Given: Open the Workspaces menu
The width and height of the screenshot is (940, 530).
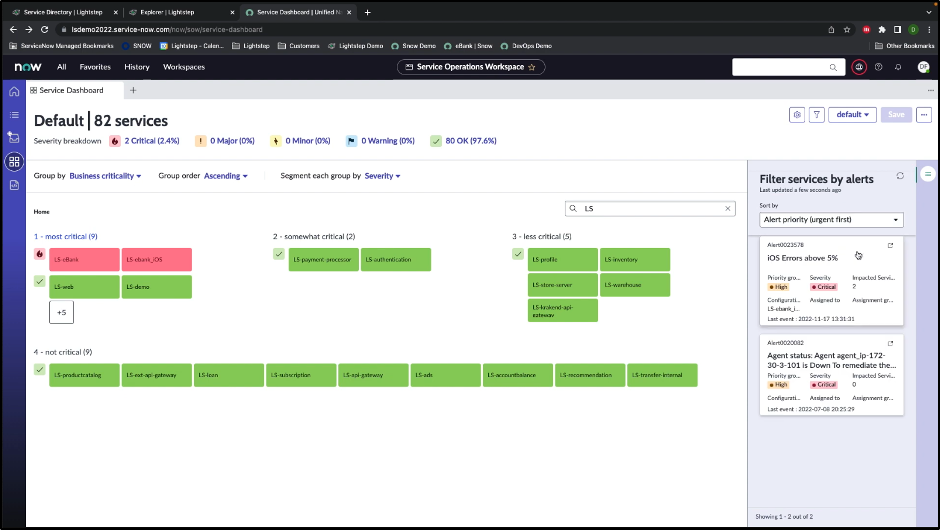Looking at the screenshot, I should coord(184,67).
